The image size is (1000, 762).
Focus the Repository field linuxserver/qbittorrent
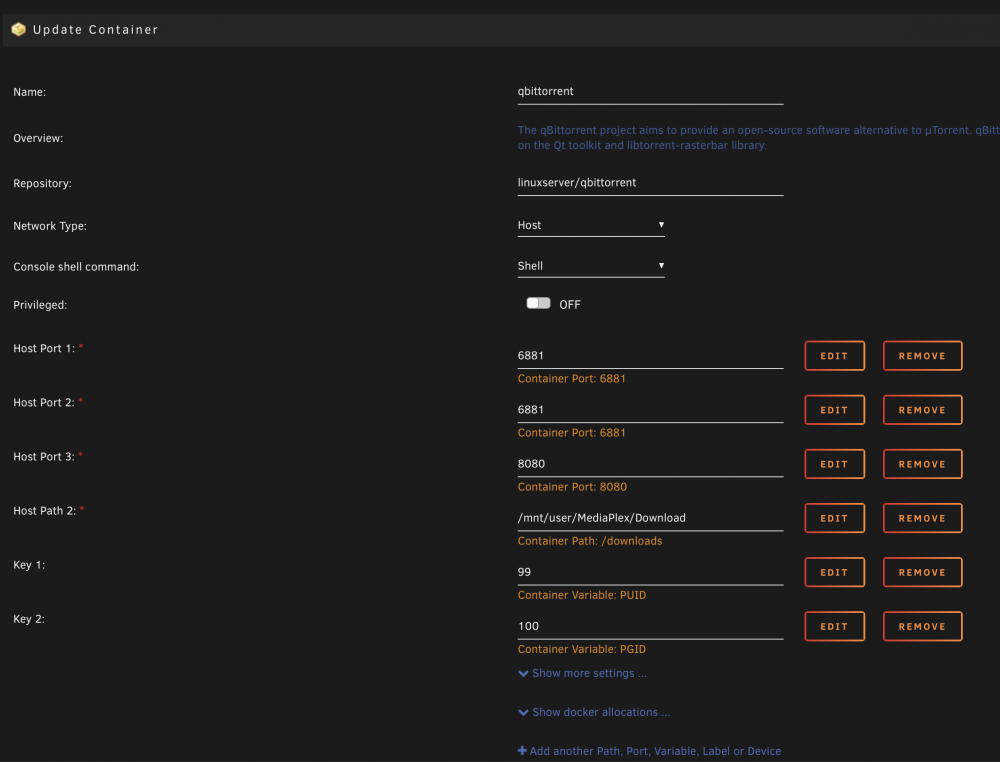(x=650, y=183)
